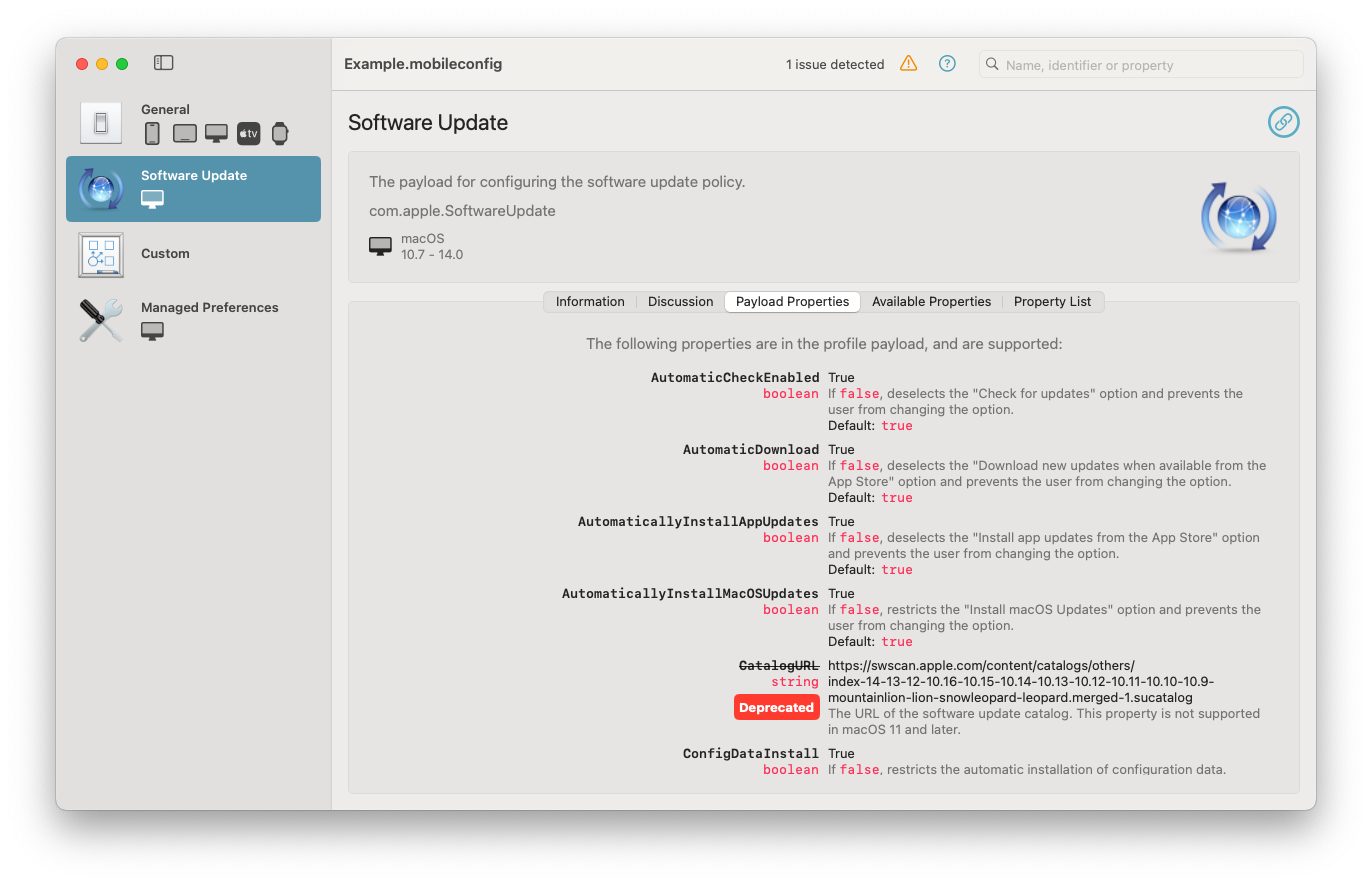The image size is (1372, 884).
Task: Open the Available Properties tab
Action: click(931, 302)
